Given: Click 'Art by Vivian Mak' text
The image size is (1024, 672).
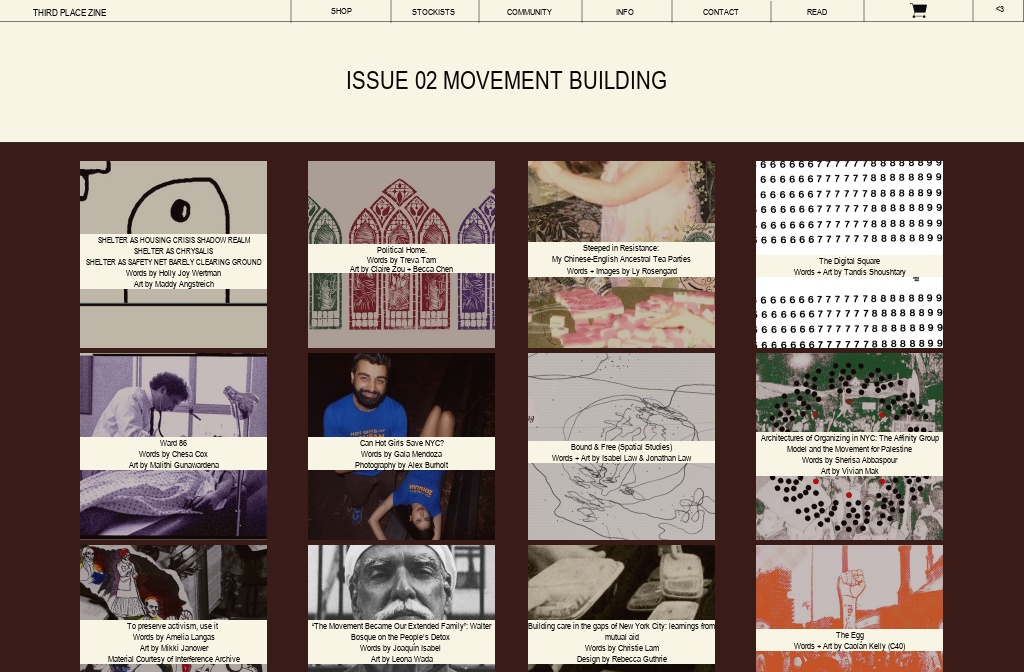Looking at the screenshot, I should pyautogui.click(x=849, y=471).
